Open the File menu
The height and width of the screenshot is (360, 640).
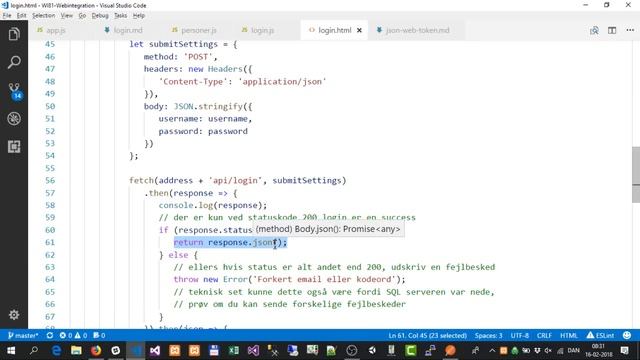[7, 16]
